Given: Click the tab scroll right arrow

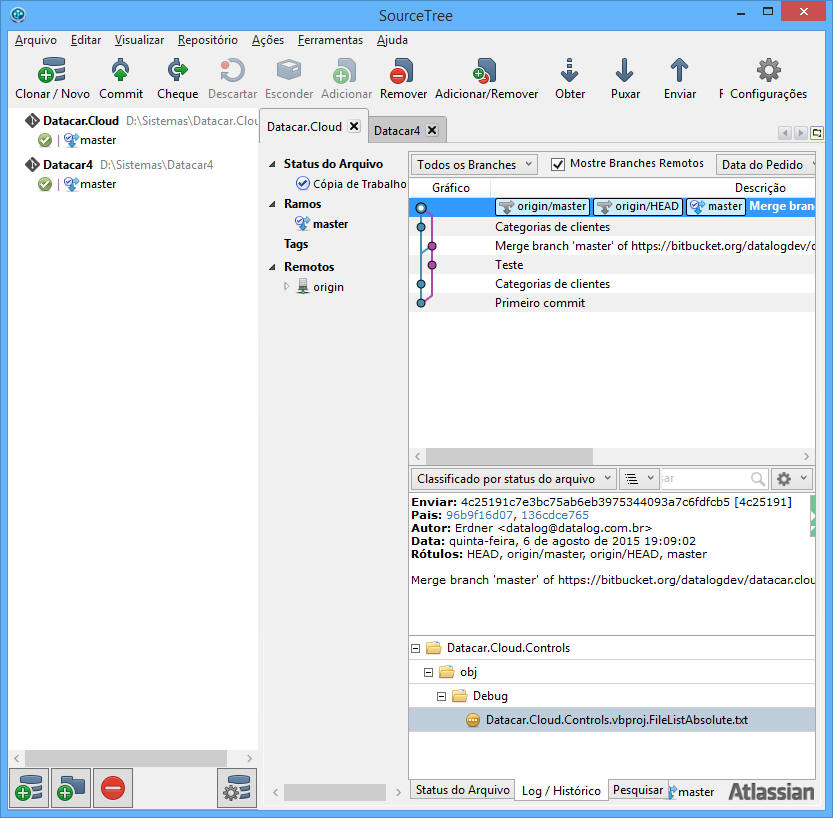Looking at the screenshot, I should point(801,133).
